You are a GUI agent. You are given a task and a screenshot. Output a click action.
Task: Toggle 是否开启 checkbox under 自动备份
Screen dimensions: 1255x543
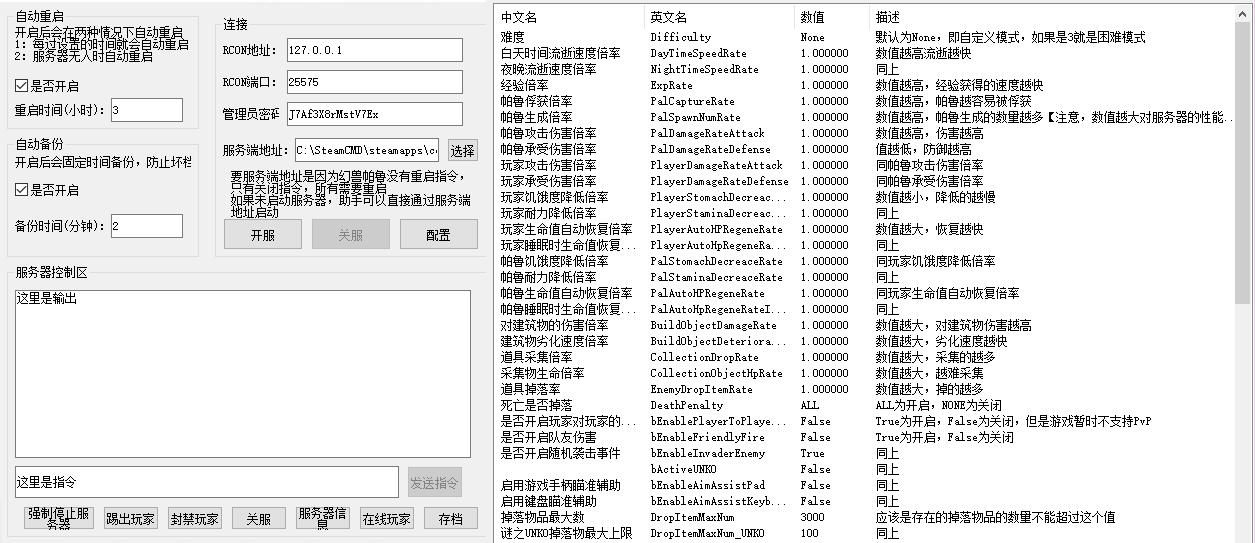(x=22, y=190)
